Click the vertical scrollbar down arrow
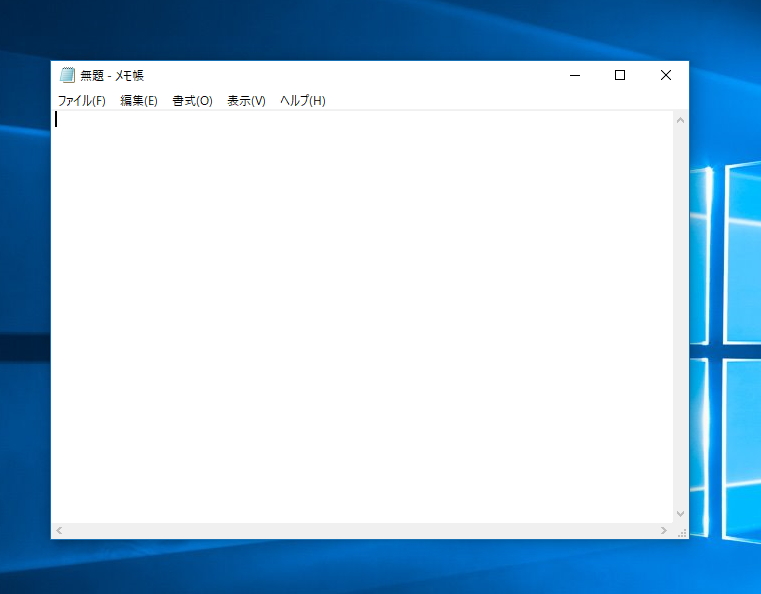761x594 pixels. coord(680,513)
